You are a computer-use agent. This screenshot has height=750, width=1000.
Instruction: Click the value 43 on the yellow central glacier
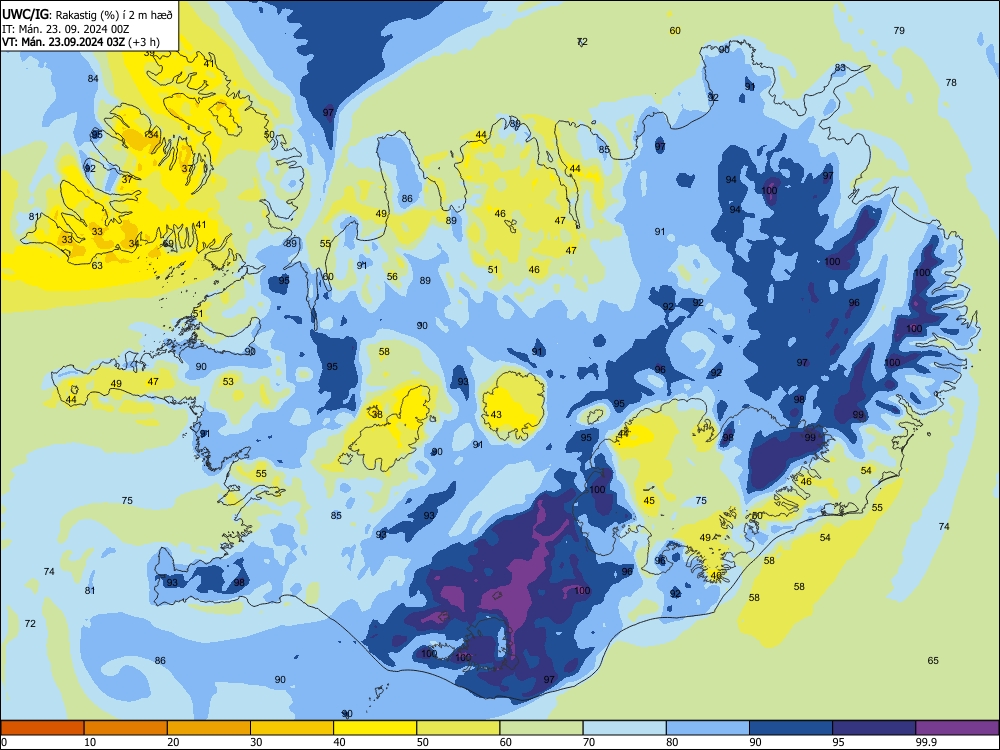coord(496,415)
